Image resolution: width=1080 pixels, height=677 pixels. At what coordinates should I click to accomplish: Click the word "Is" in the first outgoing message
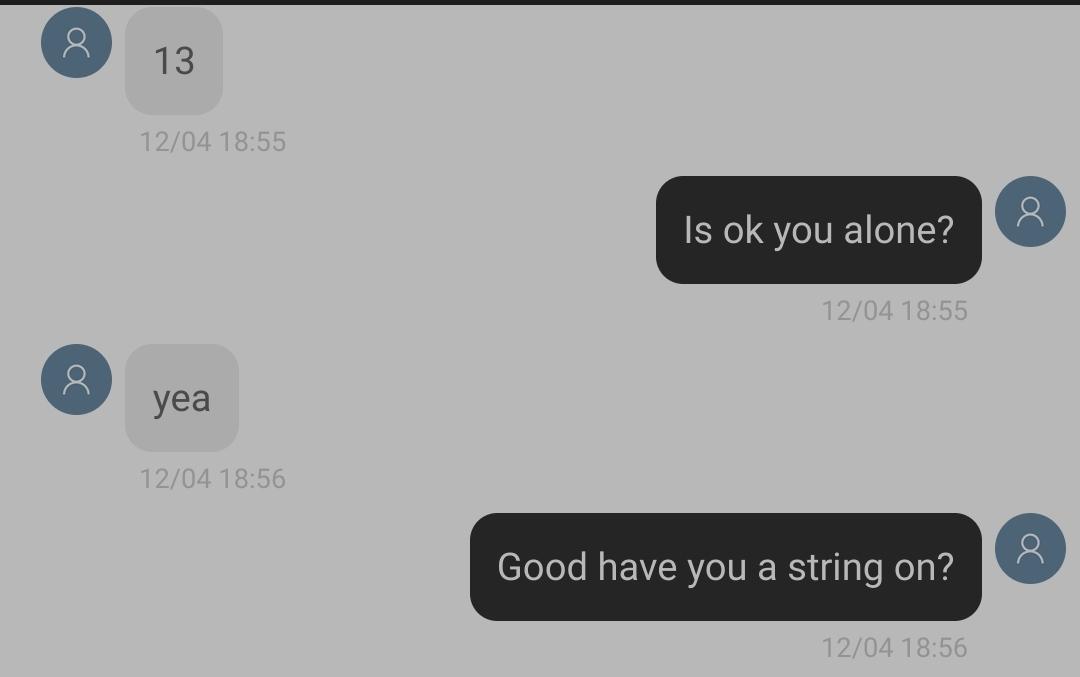tap(698, 230)
